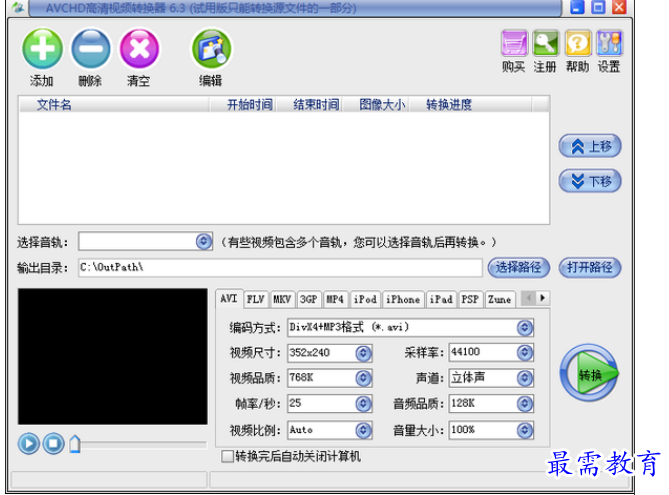
Task: Stop the preview playback
Action: (x=53, y=443)
